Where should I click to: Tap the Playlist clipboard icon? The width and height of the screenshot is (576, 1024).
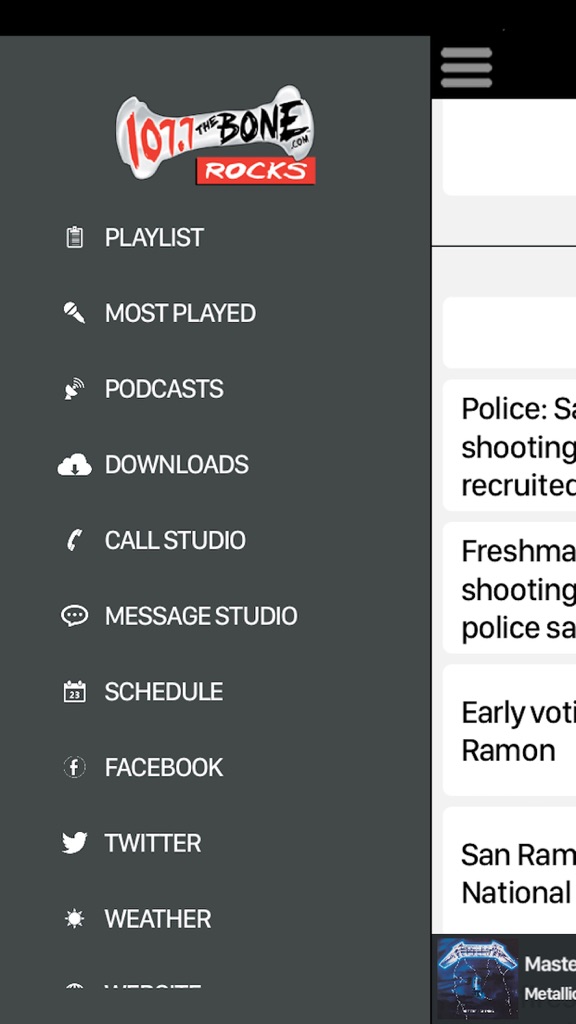(74, 237)
